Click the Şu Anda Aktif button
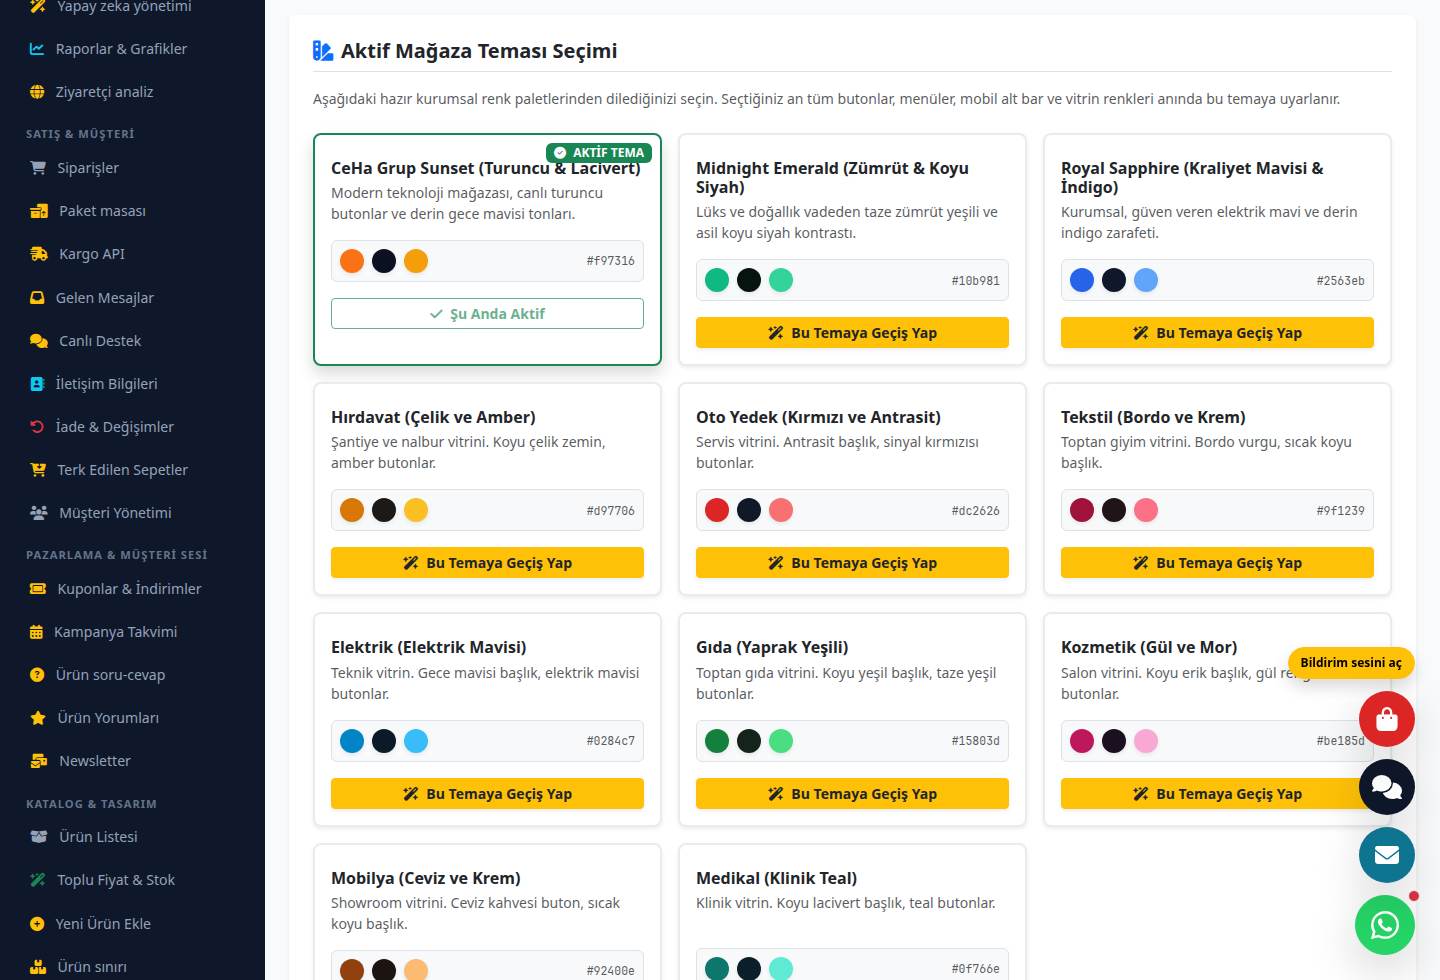Viewport: 1440px width, 980px height. [487, 314]
